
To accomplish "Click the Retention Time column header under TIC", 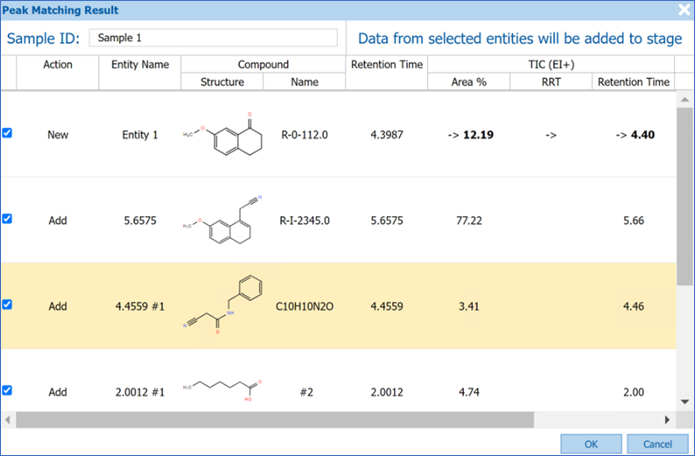I will [x=634, y=81].
